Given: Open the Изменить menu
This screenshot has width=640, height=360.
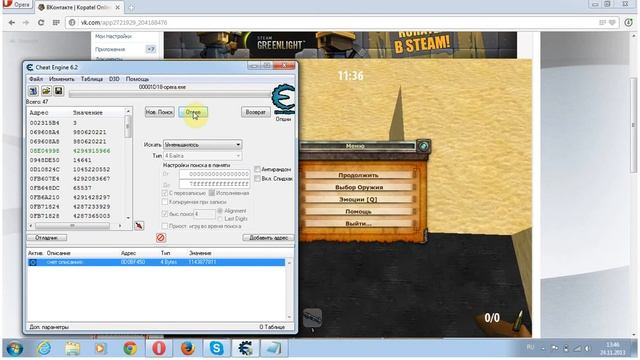Looking at the screenshot, I should pos(62,79).
